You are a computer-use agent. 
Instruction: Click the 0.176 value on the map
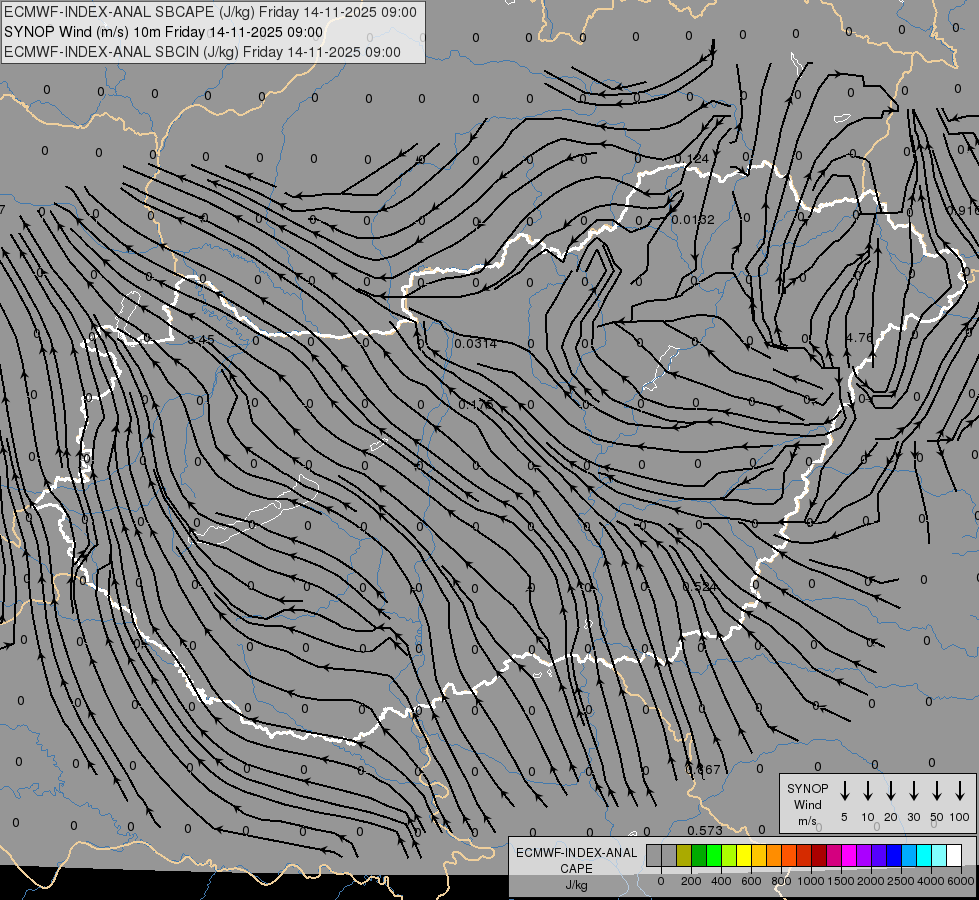click(x=476, y=405)
